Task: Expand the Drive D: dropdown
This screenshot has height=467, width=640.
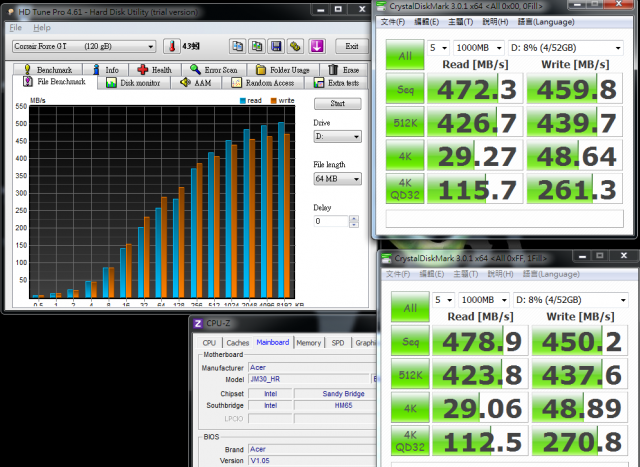Action: pos(337,136)
